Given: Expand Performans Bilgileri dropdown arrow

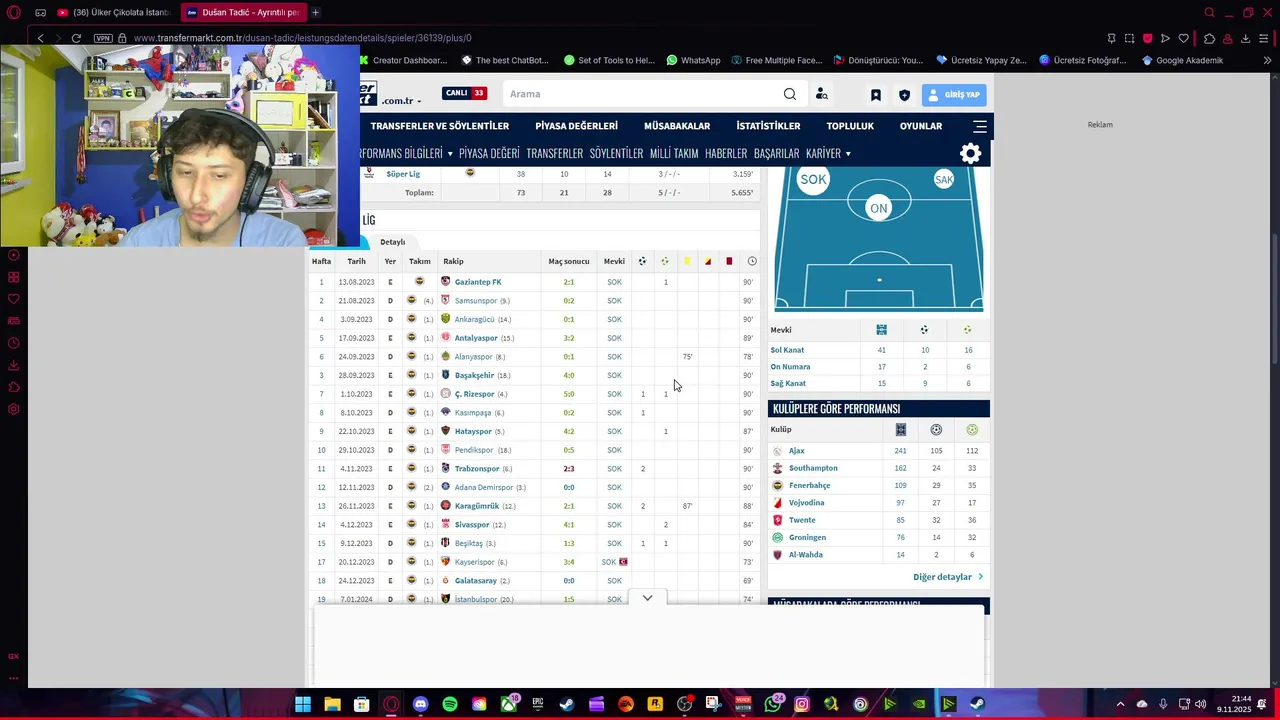Looking at the screenshot, I should [450, 154].
